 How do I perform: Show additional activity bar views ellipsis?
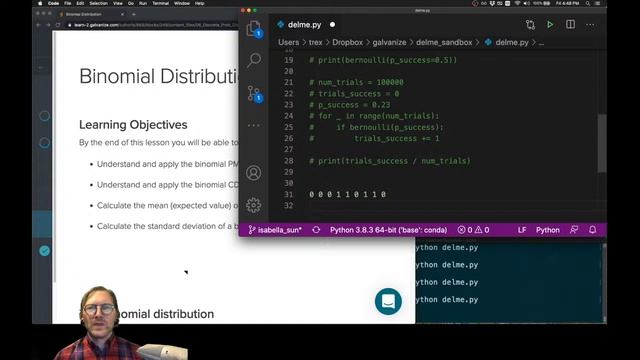[254, 125]
